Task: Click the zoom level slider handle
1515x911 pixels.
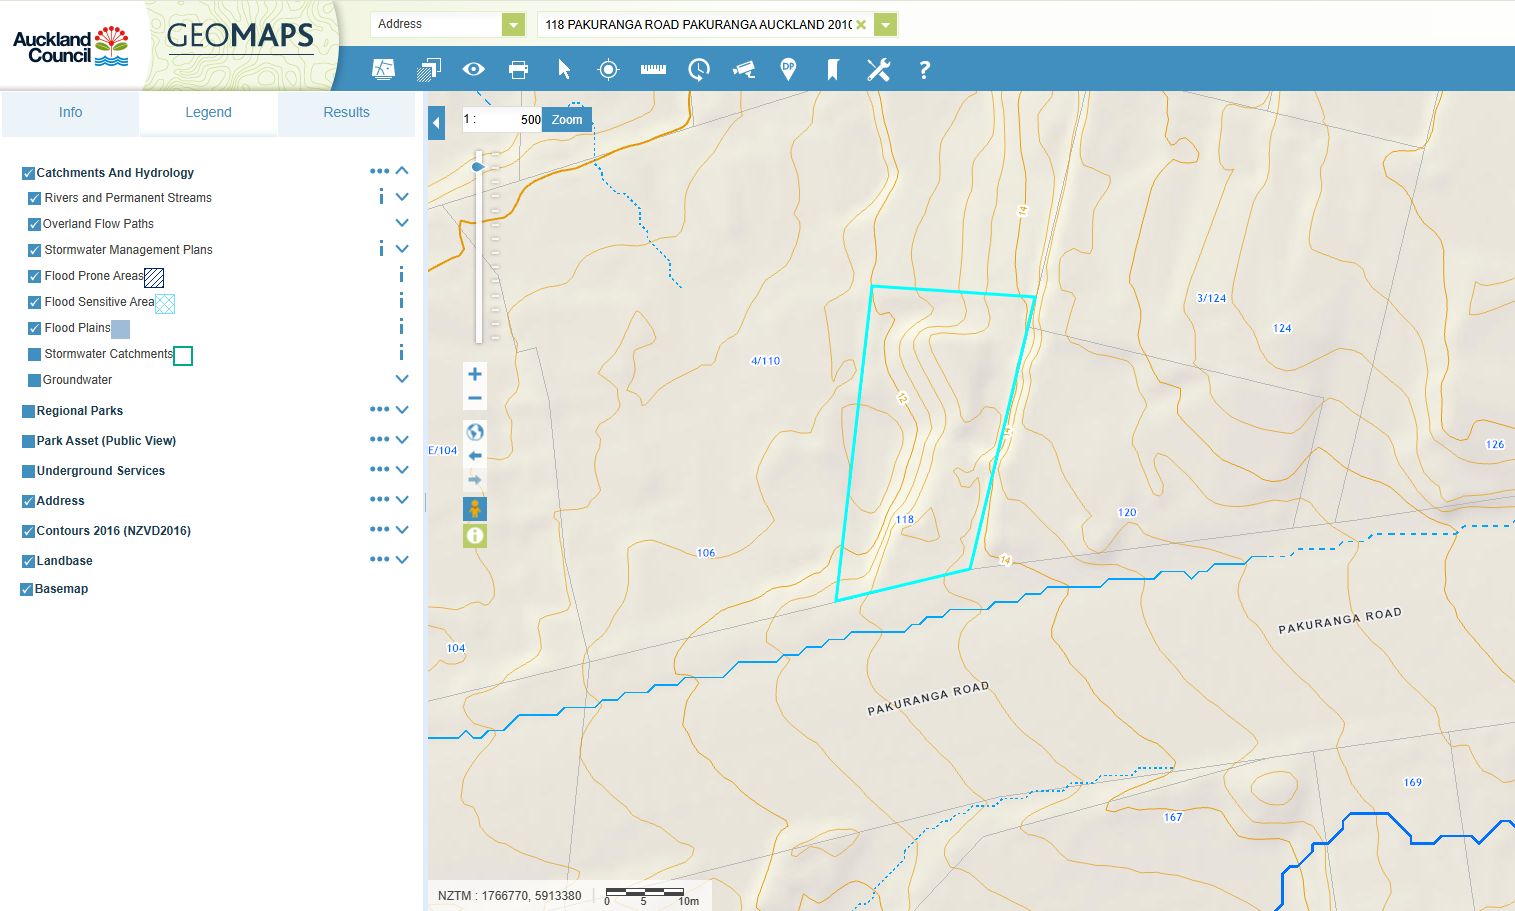Action: (478, 166)
